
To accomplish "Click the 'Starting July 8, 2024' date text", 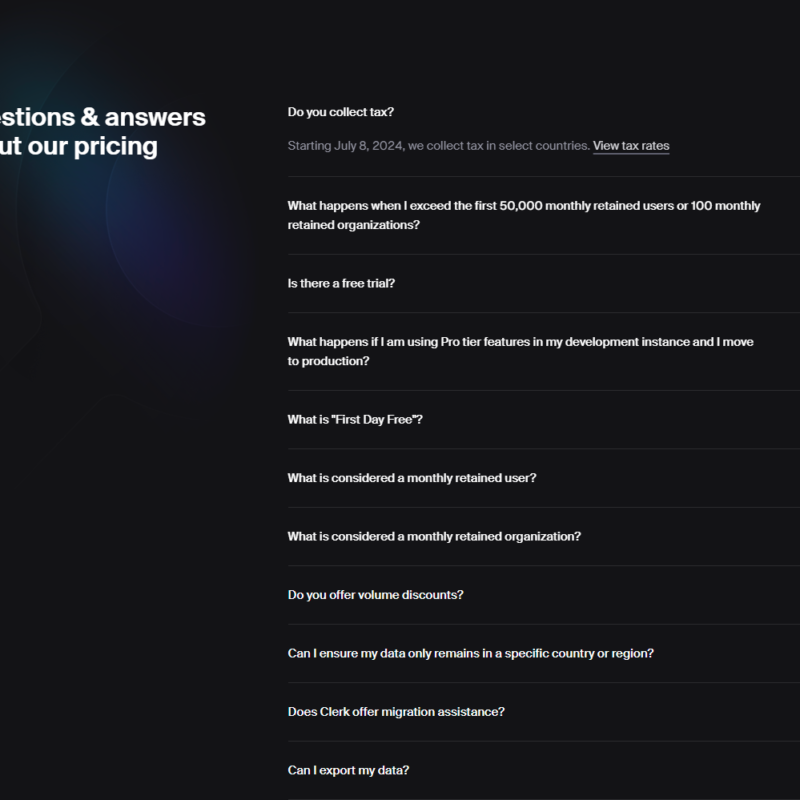I will tap(345, 146).
